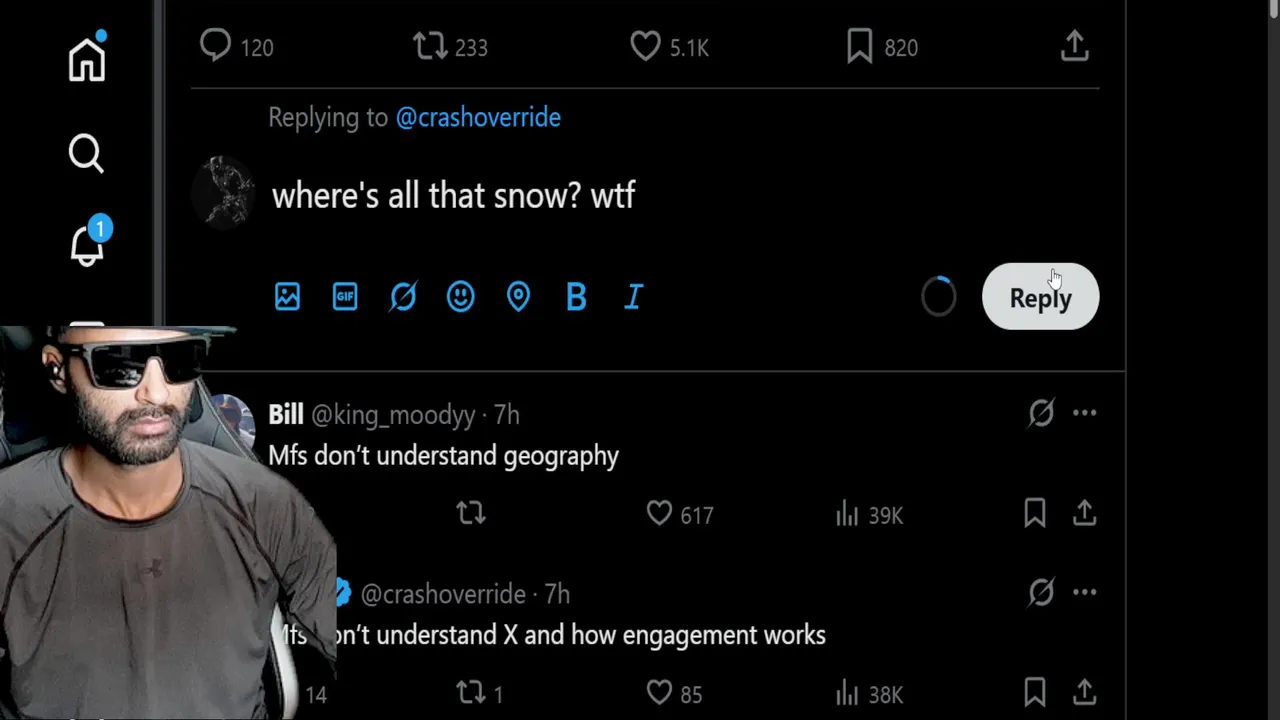Open more options on crashoverride's reply
The height and width of the screenshot is (720, 1280).
pos(1084,592)
